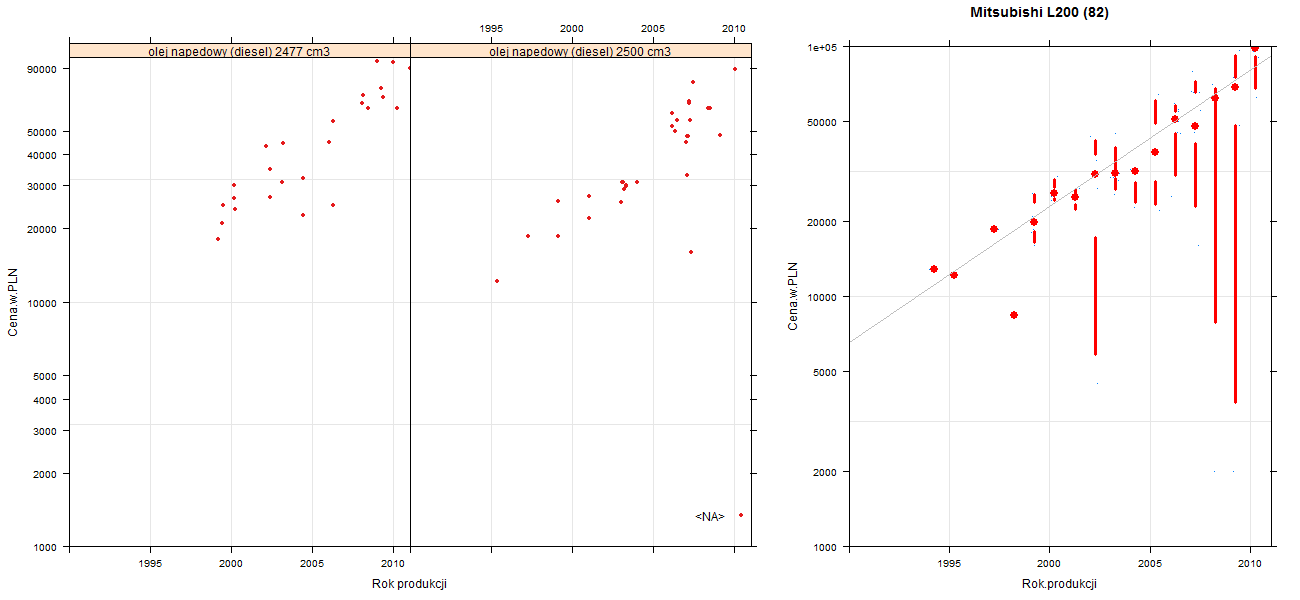Click 10000 tick label on the Mitsubishi plot axis
The height and width of the screenshot is (600, 1300).
(821, 297)
